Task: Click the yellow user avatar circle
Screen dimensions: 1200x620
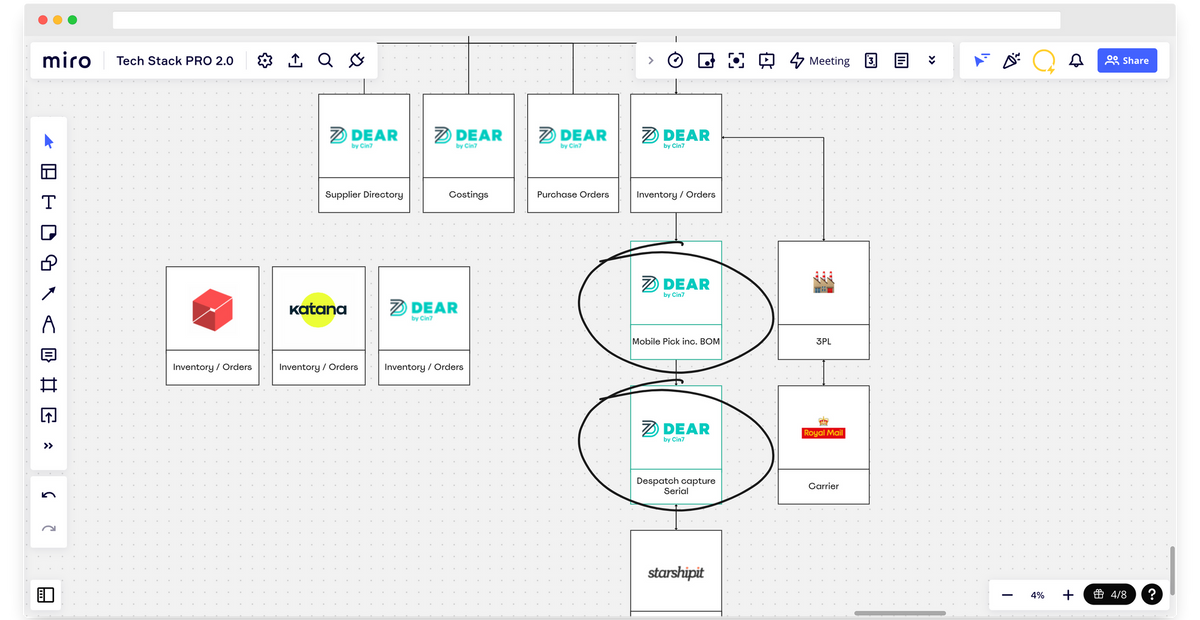Action: click(x=1044, y=61)
